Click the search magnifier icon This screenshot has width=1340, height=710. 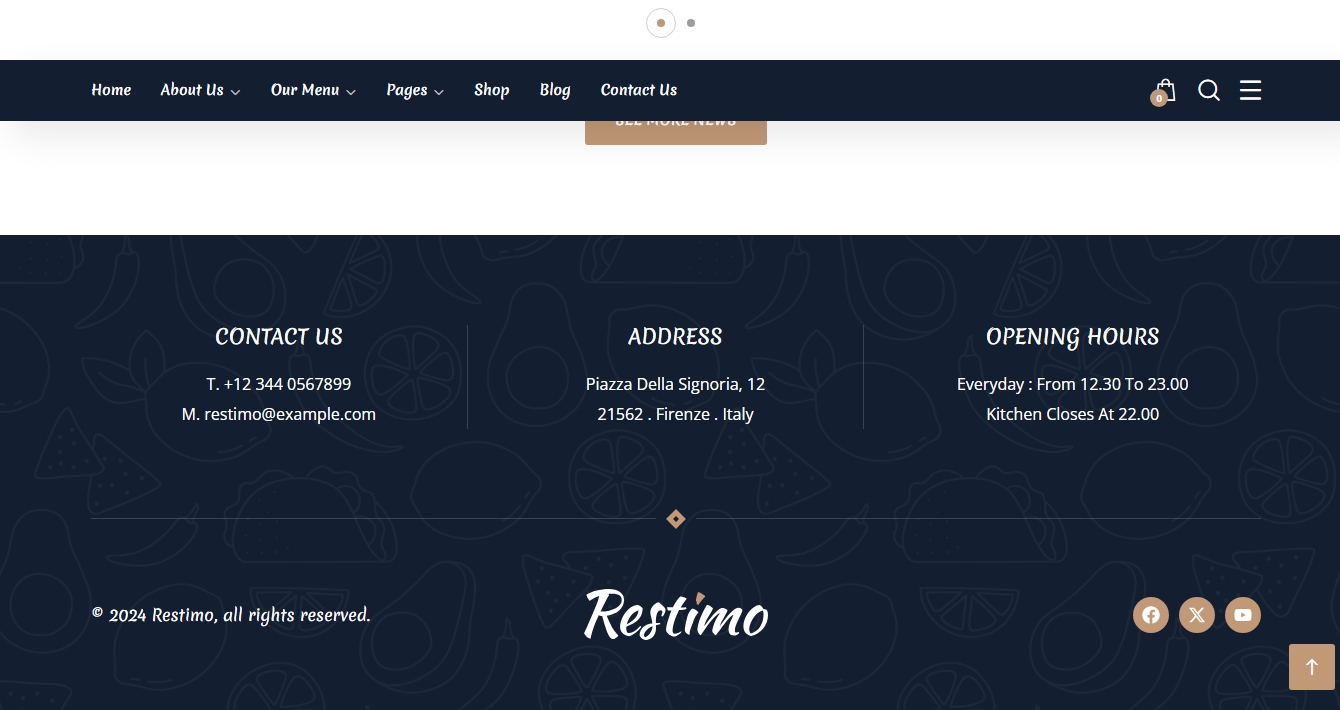(1208, 90)
